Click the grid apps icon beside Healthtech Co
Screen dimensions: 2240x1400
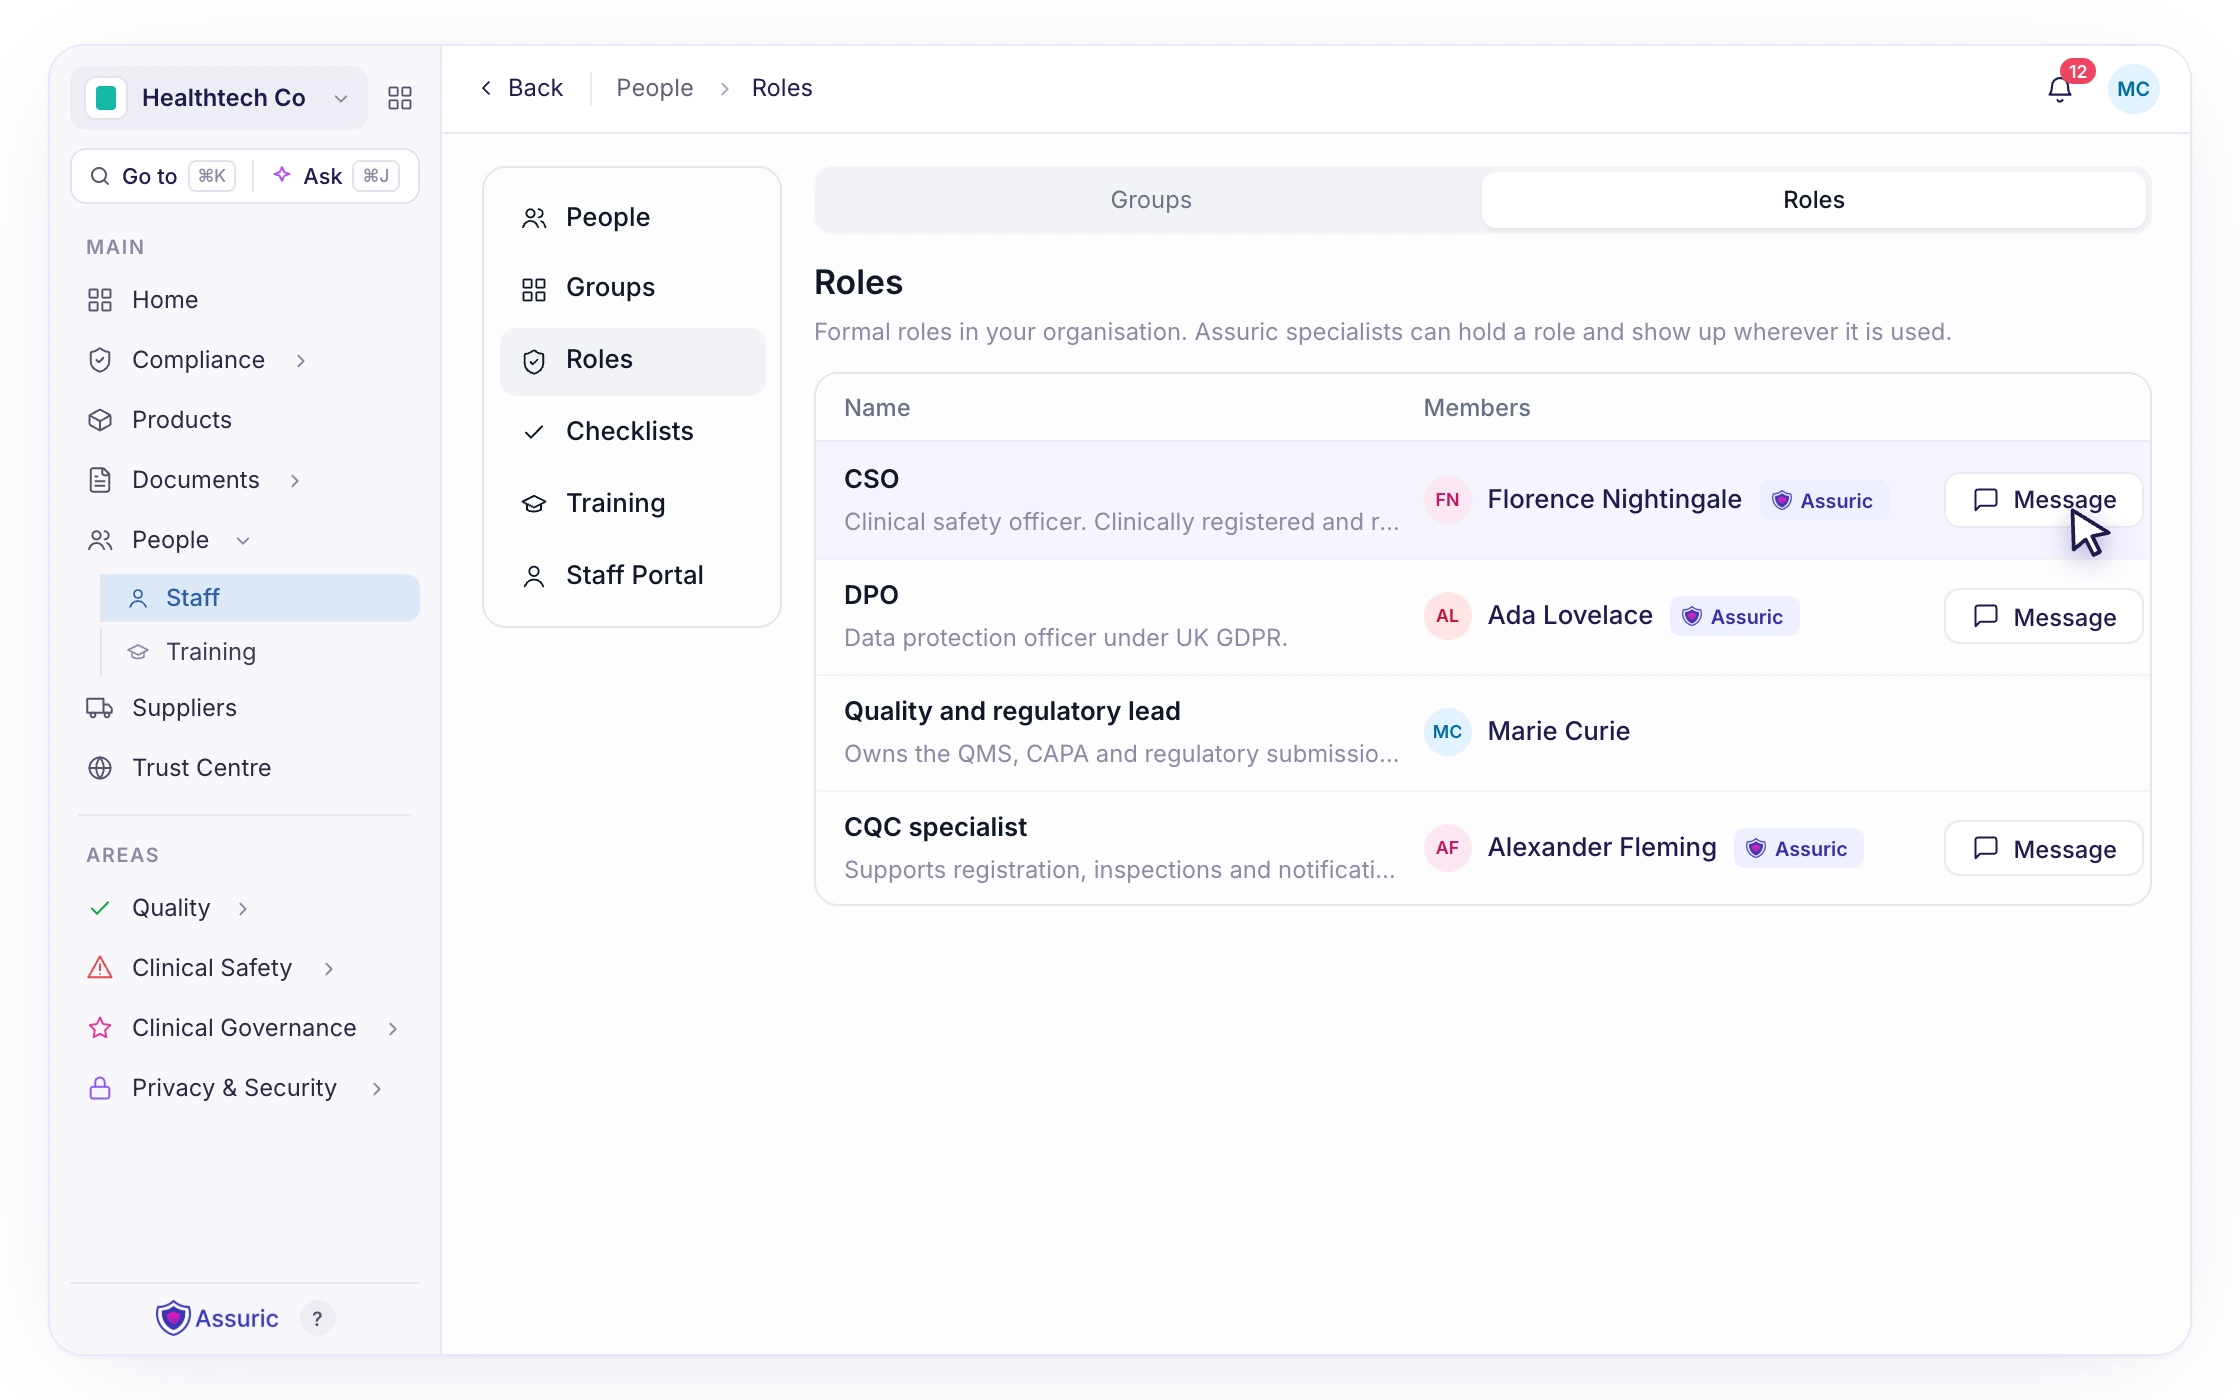[400, 98]
